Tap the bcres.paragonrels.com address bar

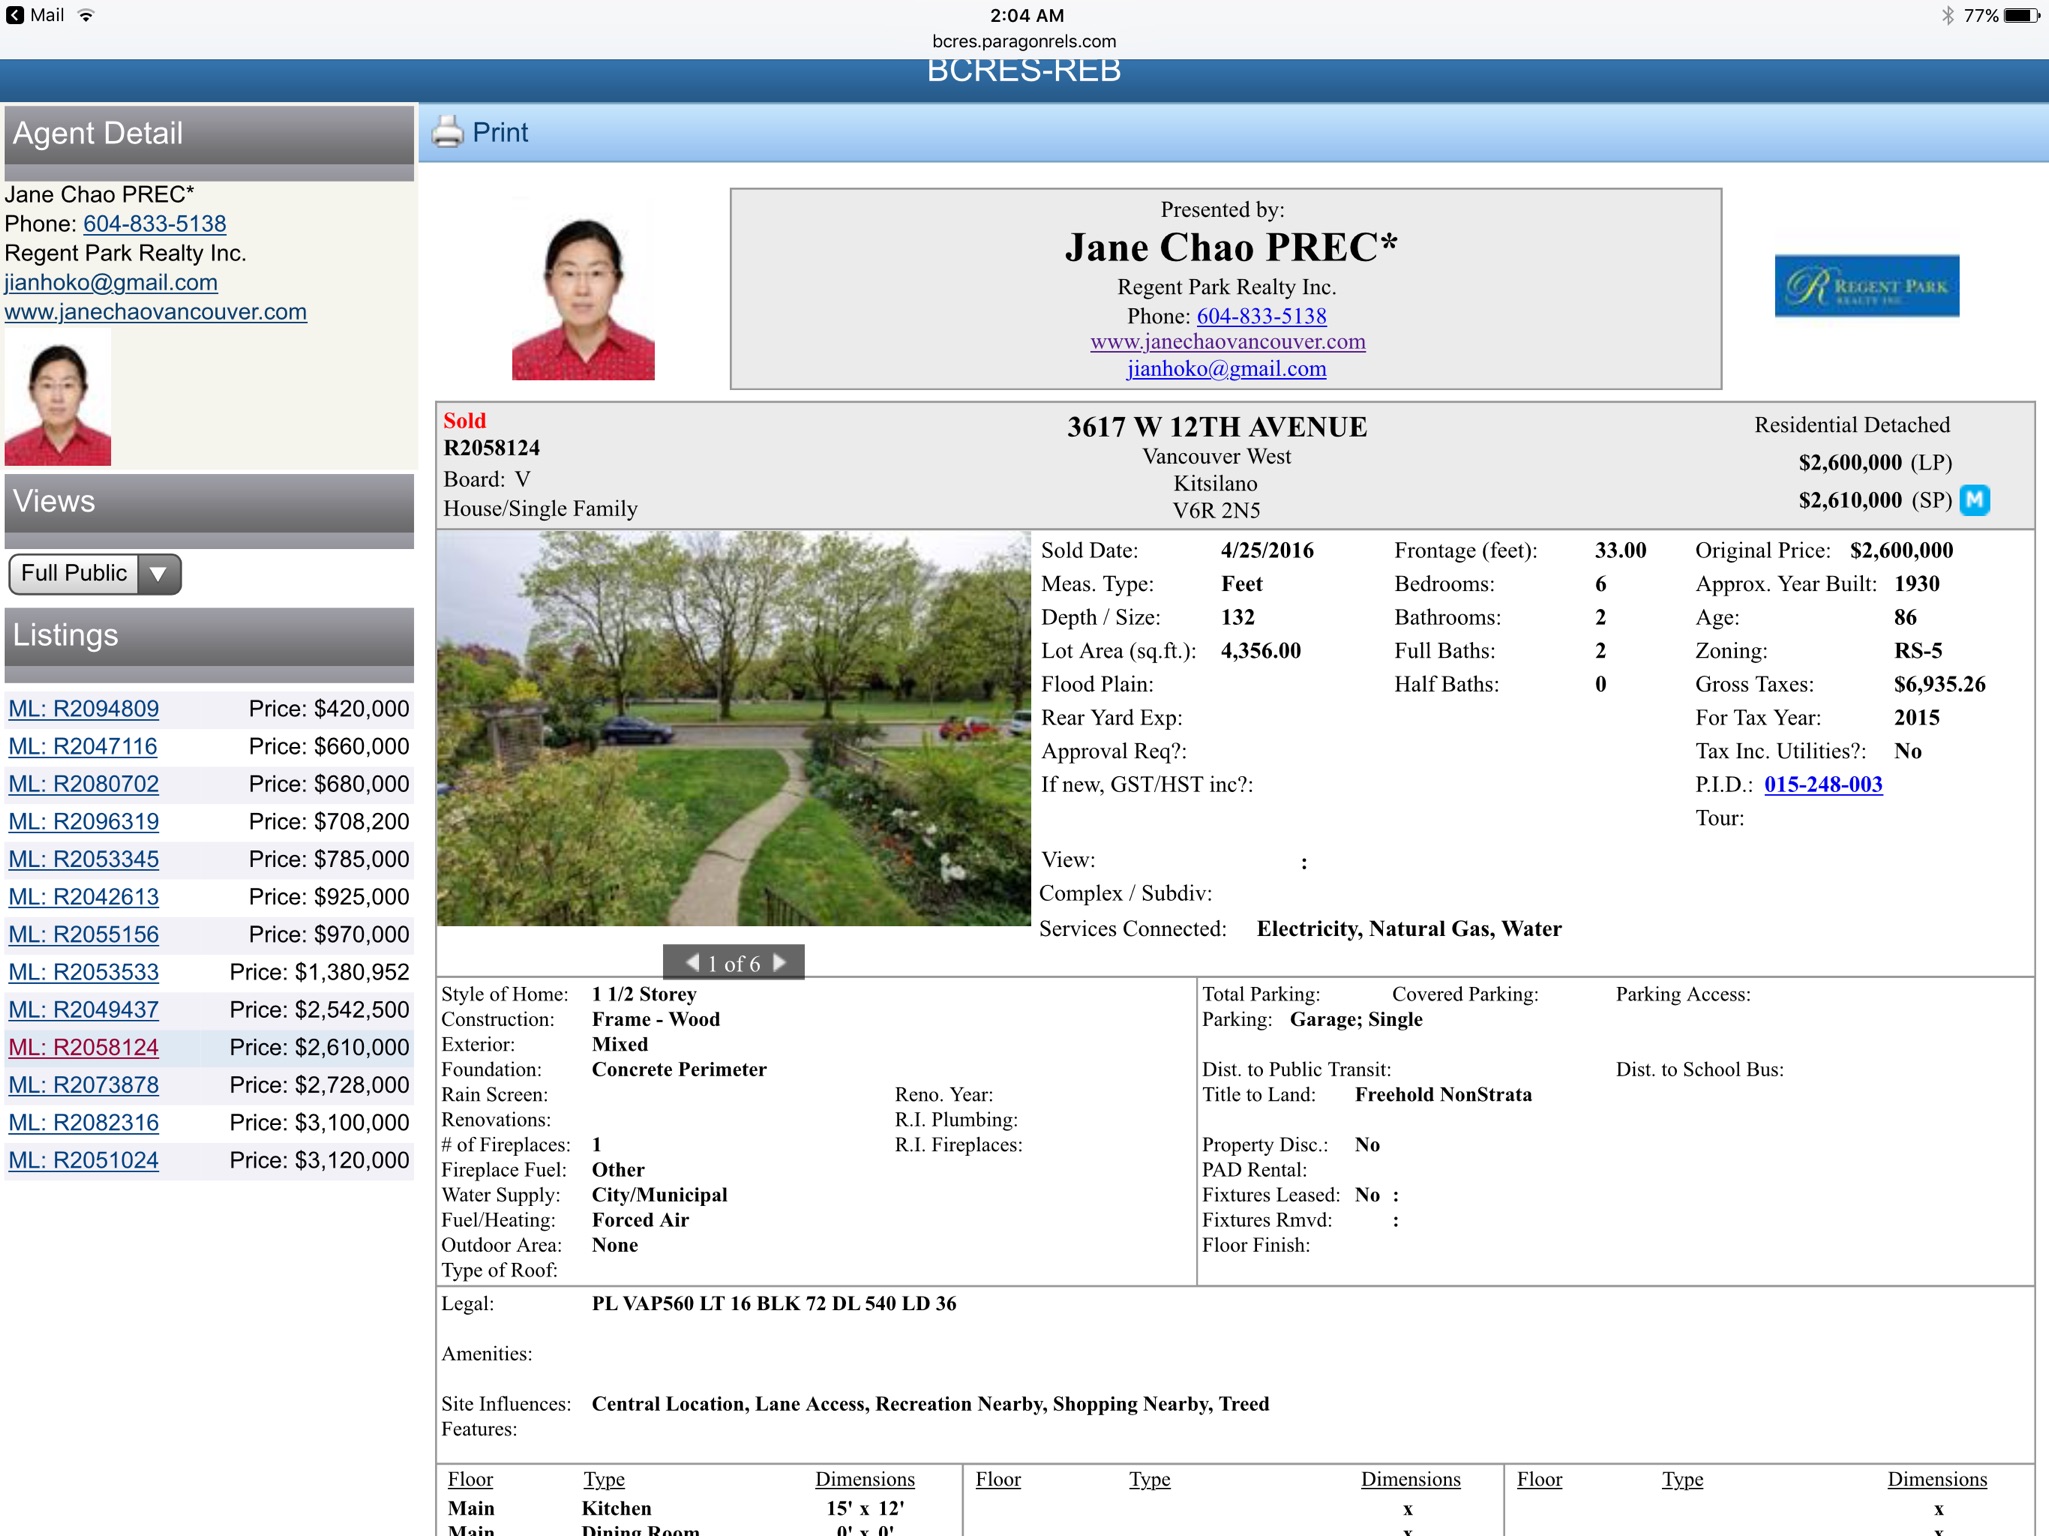pyautogui.click(x=1024, y=41)
